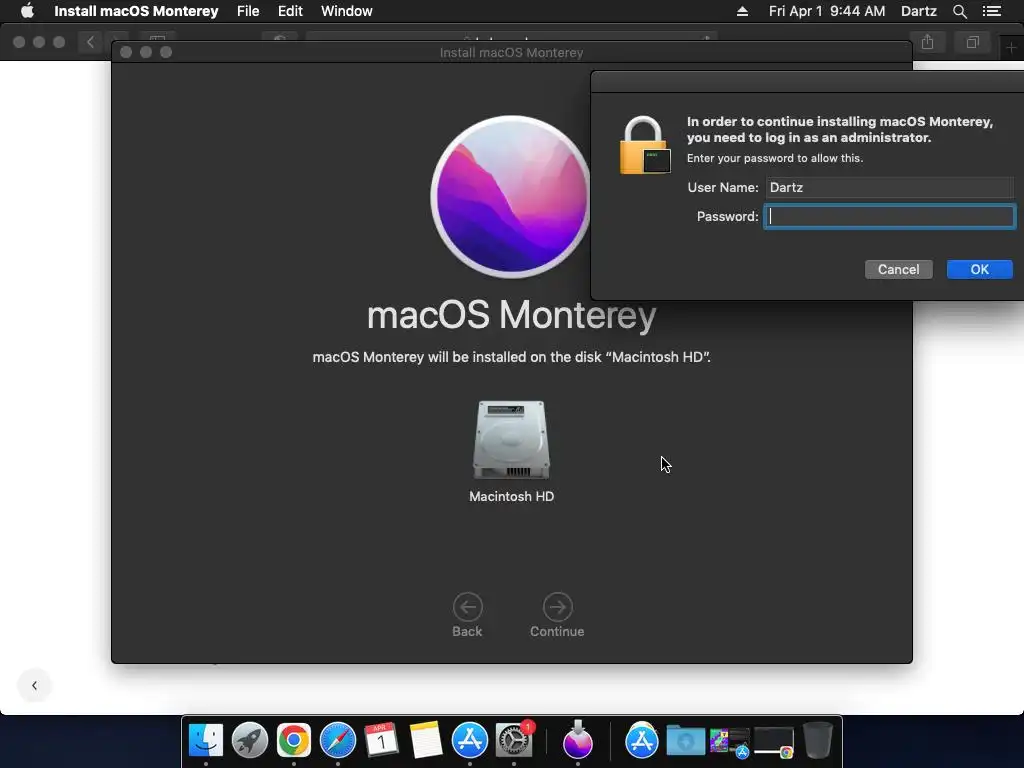The width and height of the screenshot is (1024, 768).
Task: Open the Install macOS Monterey app menu
Action: click(136, 11)
